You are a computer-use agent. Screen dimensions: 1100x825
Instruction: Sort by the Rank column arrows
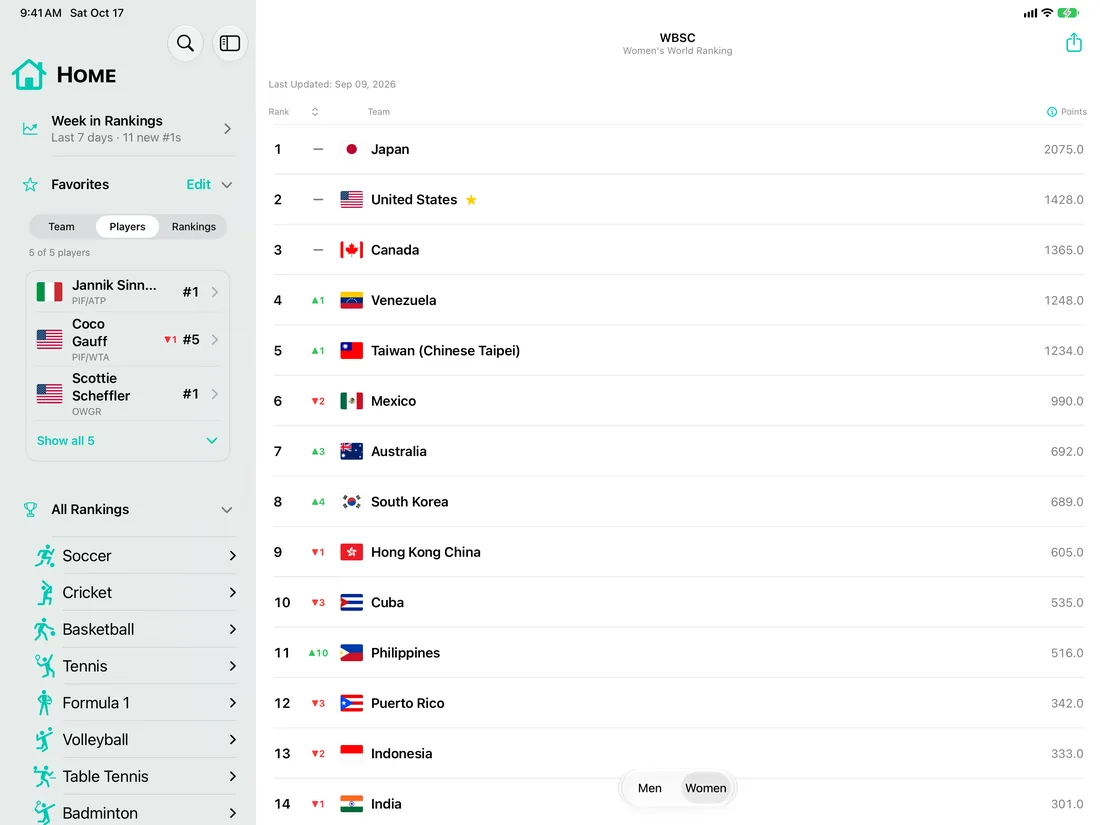315,112
